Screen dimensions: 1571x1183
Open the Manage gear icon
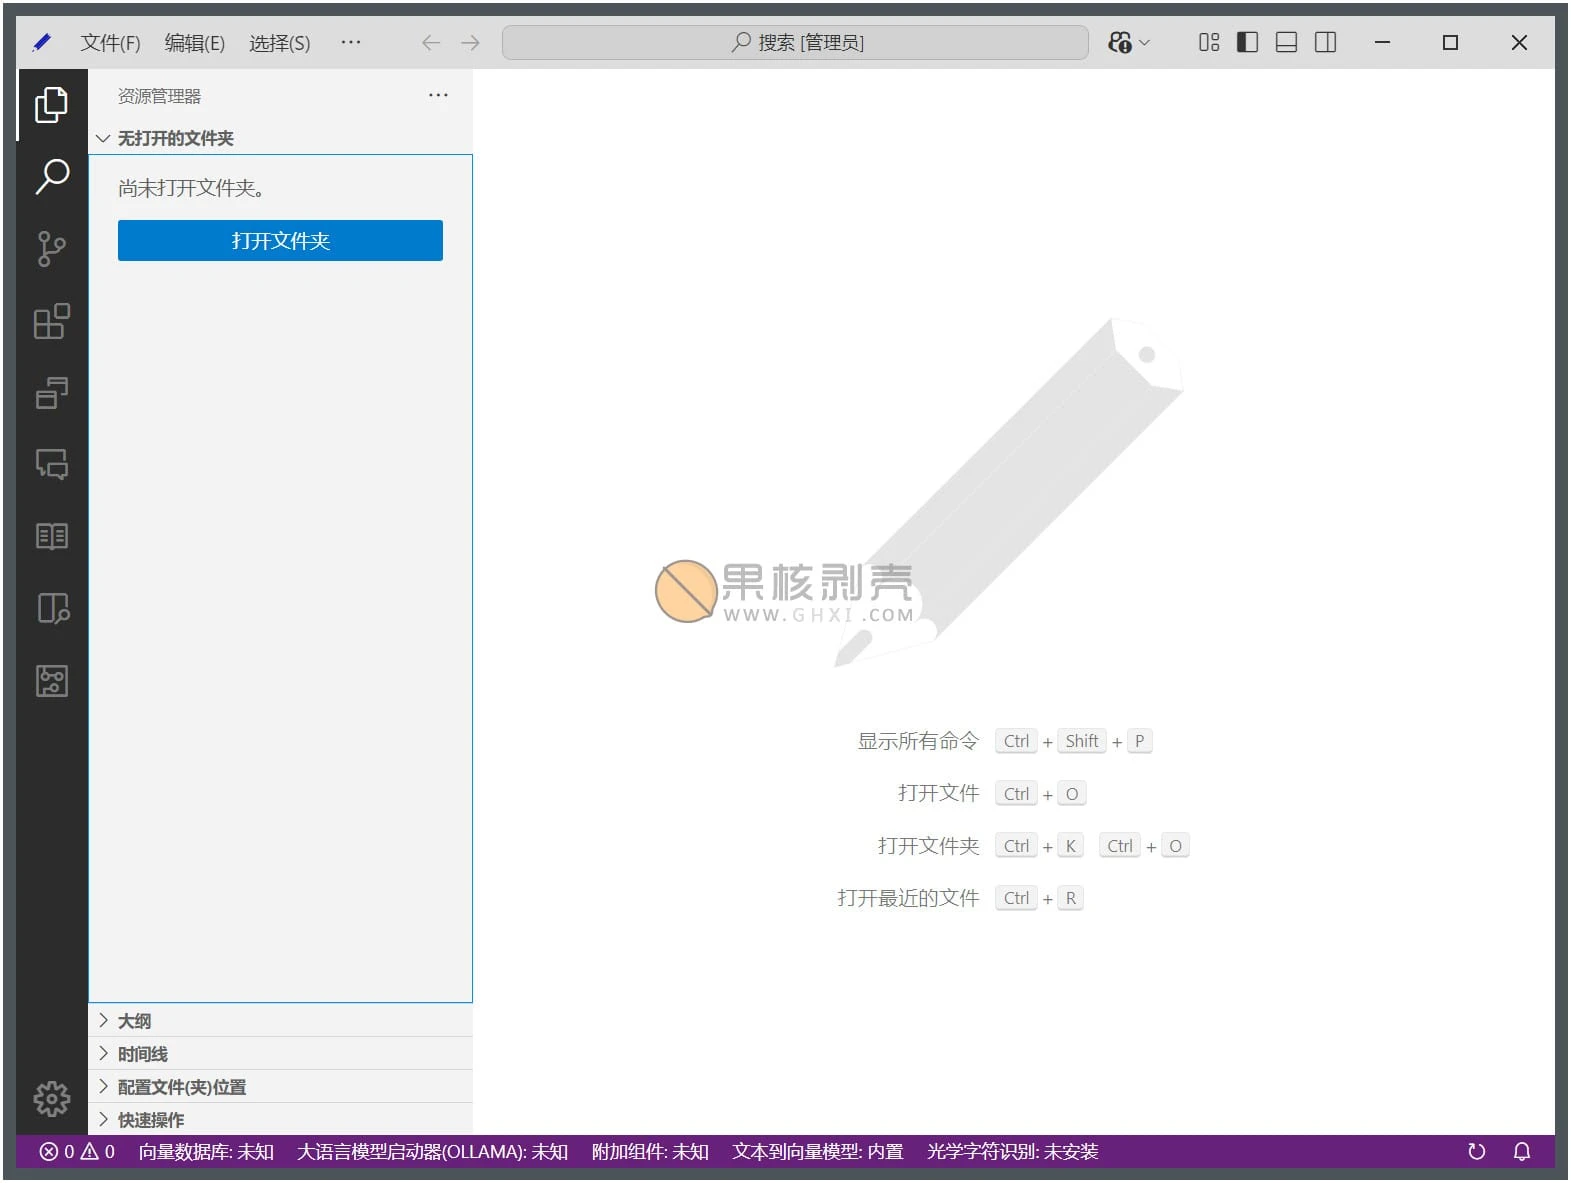click(52, 1098)
